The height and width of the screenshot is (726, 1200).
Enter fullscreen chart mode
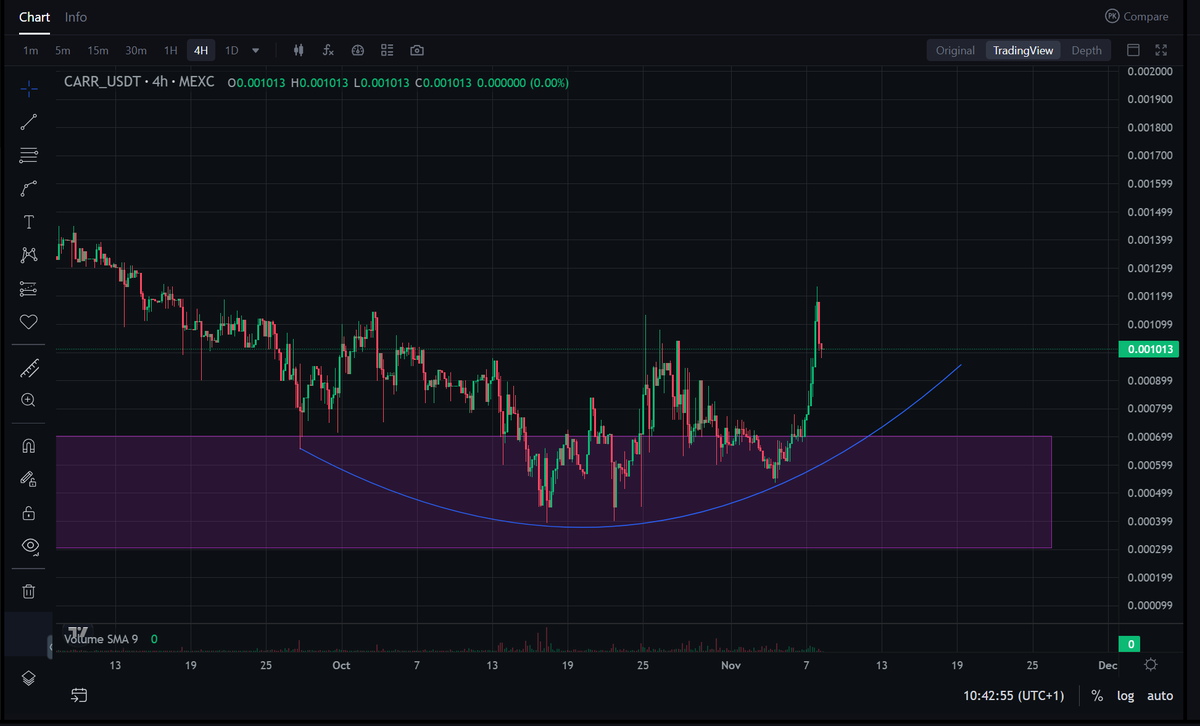click(x=1161, y=50)
